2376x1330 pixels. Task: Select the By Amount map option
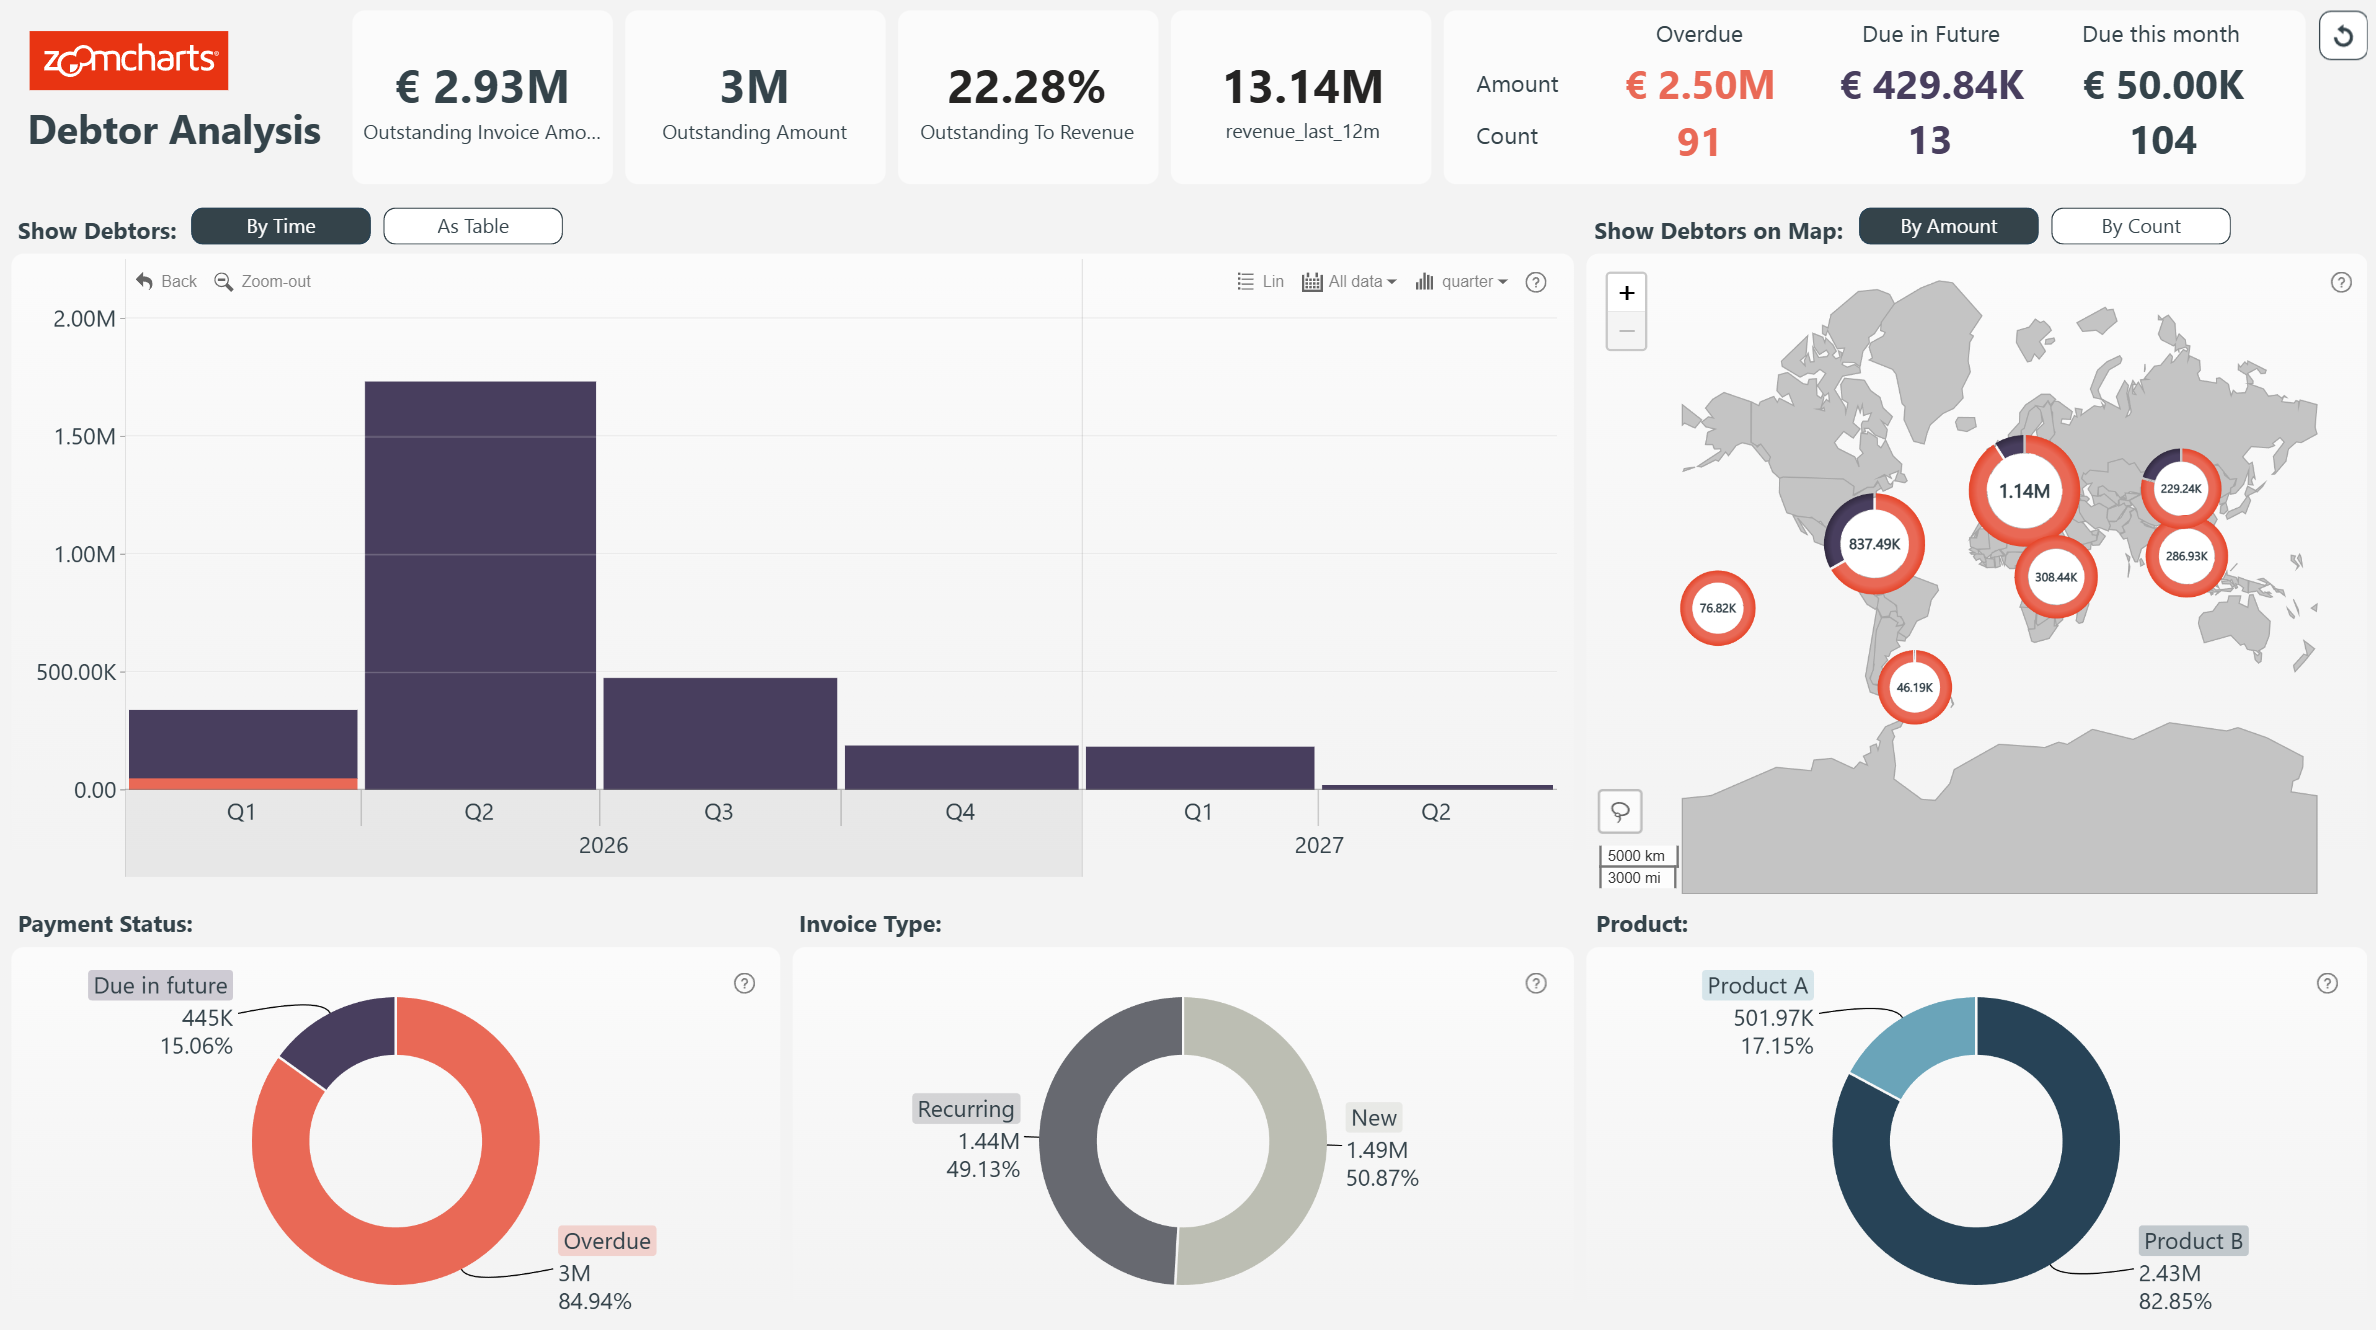1948,226
